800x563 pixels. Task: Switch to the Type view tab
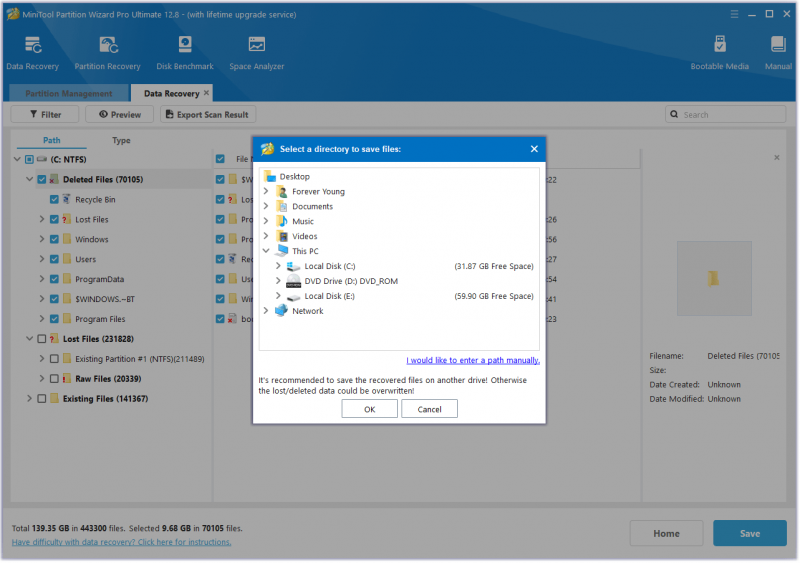(x=121, y=140)
